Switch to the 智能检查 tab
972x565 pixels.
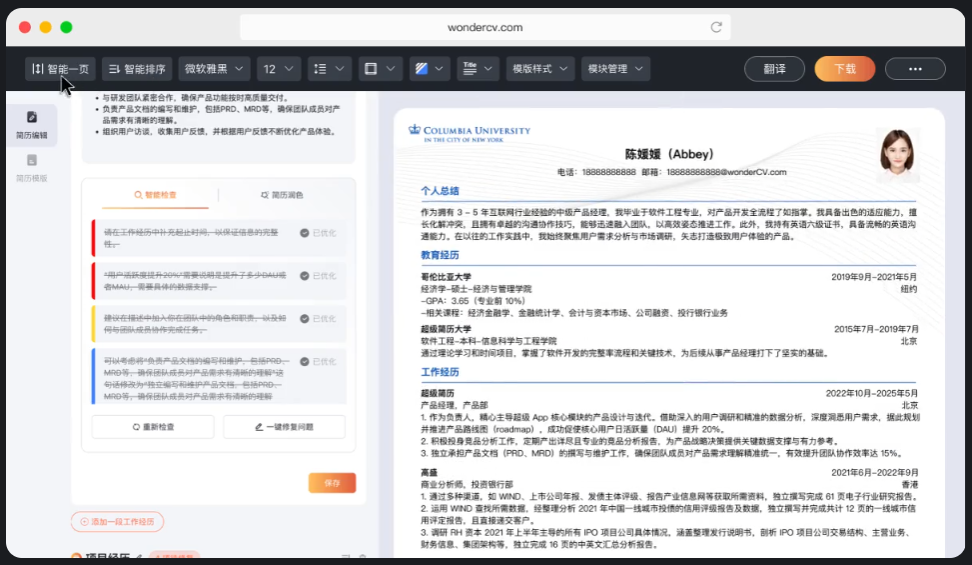coord(154,195)
